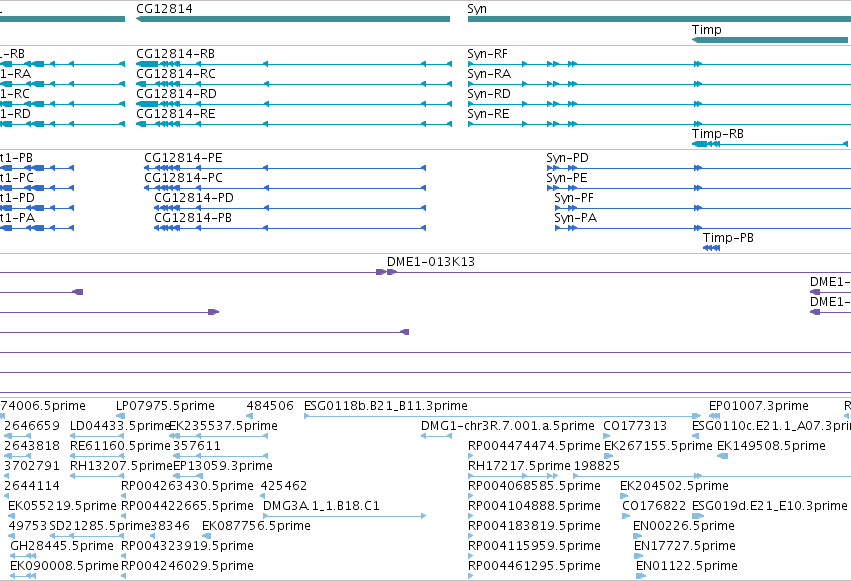Click the RH13207.5prime EST label
Image resolution: width=851 pixels, height=581 pixels.
[121, 466]
